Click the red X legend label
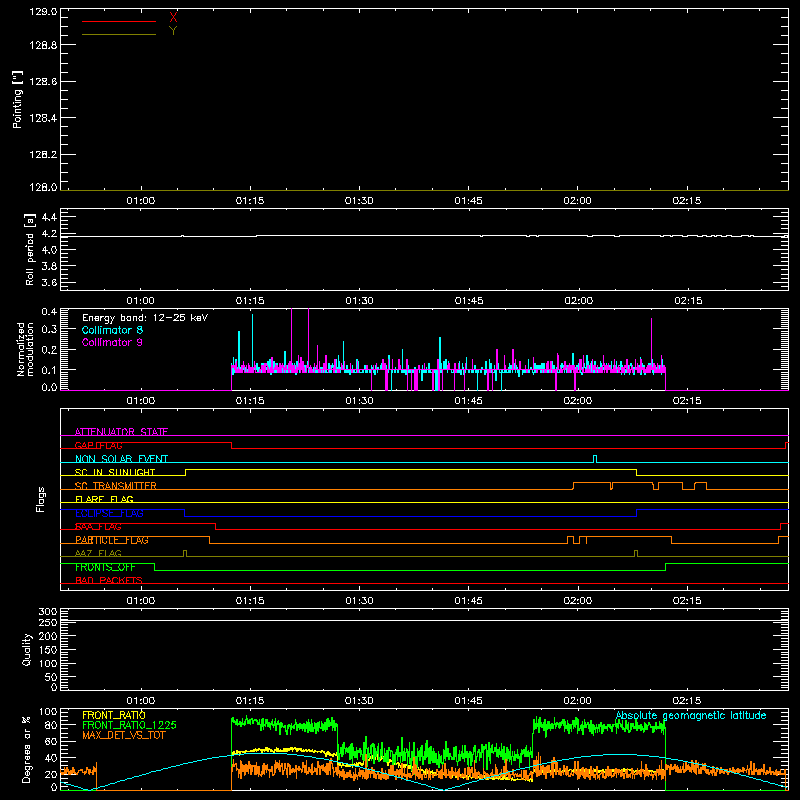Screen dimensions: 800x800 pyautogui.click(x=173, y=17)
